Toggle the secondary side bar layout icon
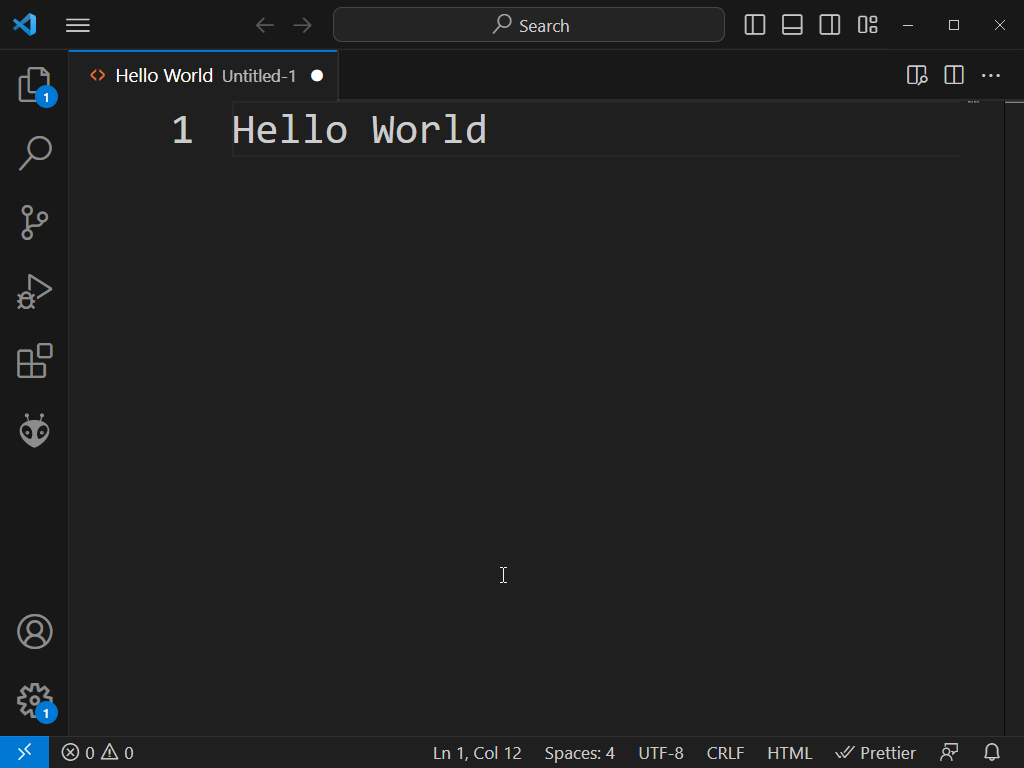 [829, 25]
